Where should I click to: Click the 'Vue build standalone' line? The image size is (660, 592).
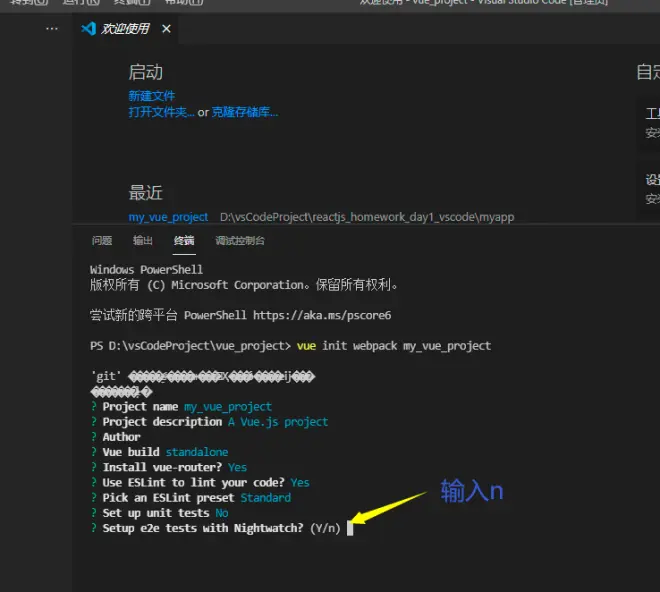click(160, 452)
